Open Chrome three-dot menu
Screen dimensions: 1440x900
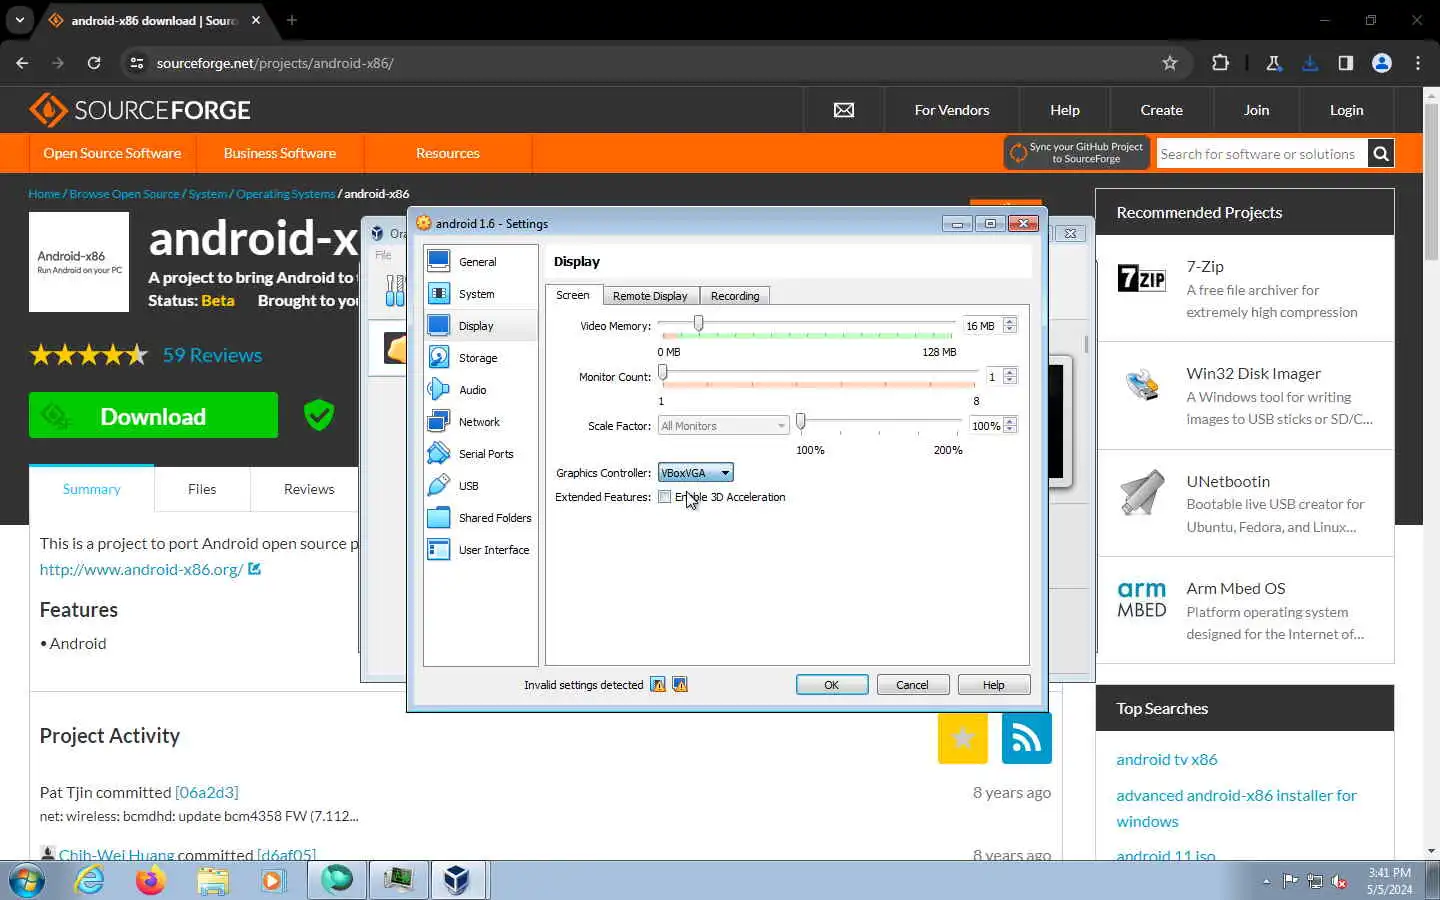[x=1418, y=63]
